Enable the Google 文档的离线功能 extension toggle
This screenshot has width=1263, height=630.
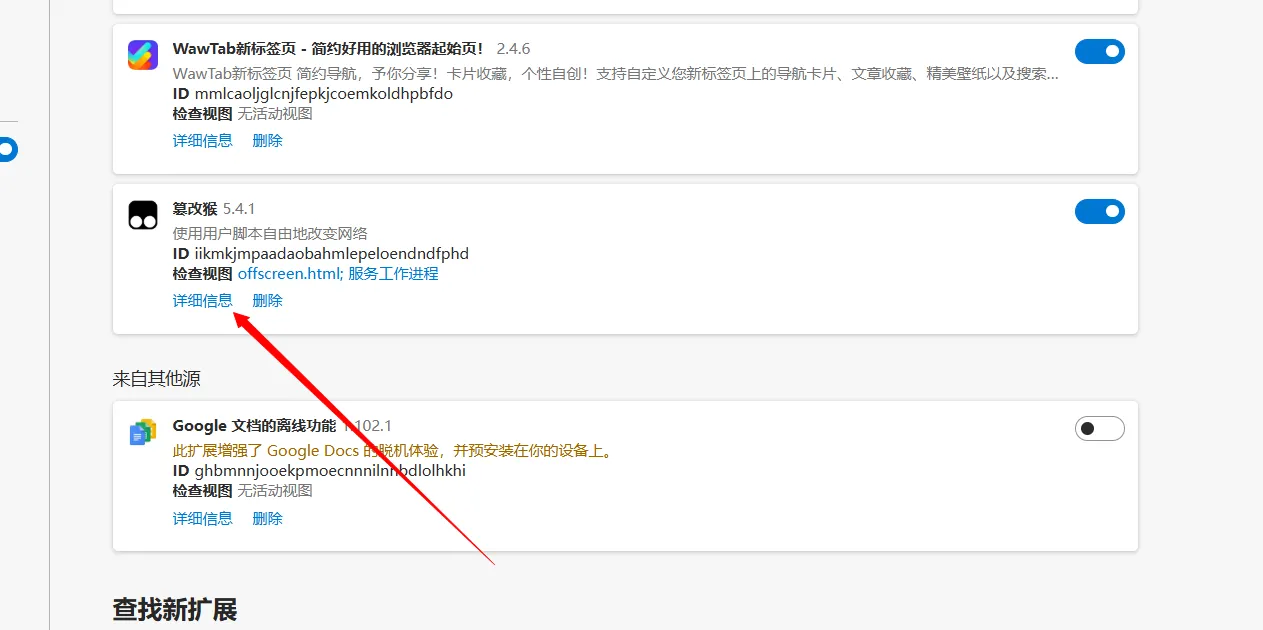click(x=1099, y=428)
